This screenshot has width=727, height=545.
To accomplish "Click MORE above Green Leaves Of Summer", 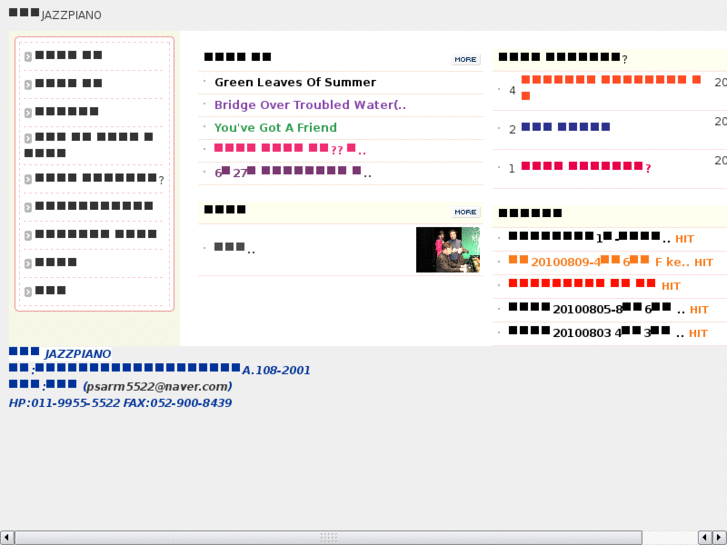I will [x=466, y=59].
